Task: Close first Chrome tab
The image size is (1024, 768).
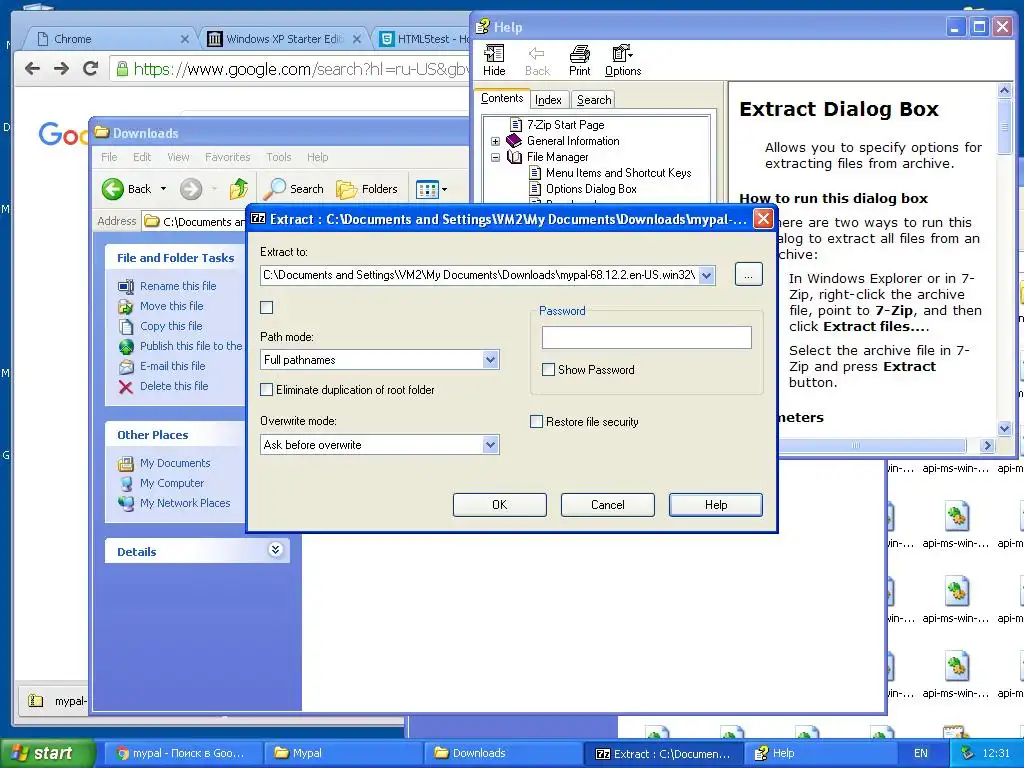Action: [185, 39]
